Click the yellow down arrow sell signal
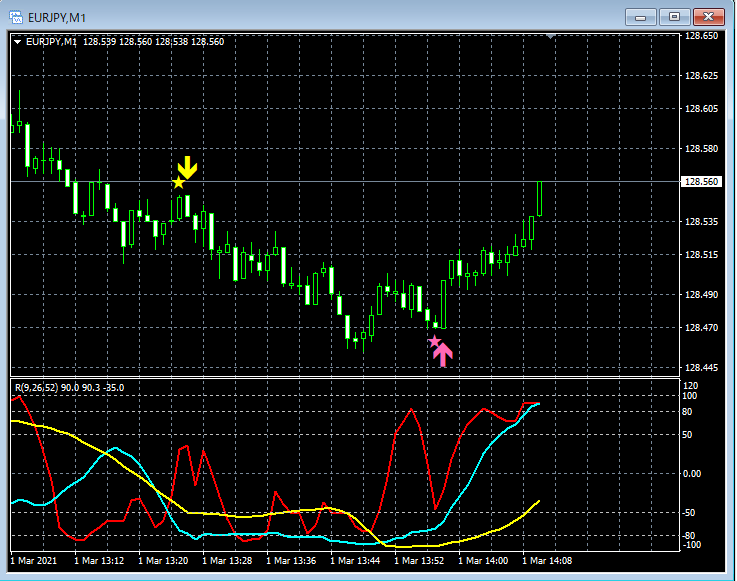This screenshot has height=581, width=737. pos(187,167)
